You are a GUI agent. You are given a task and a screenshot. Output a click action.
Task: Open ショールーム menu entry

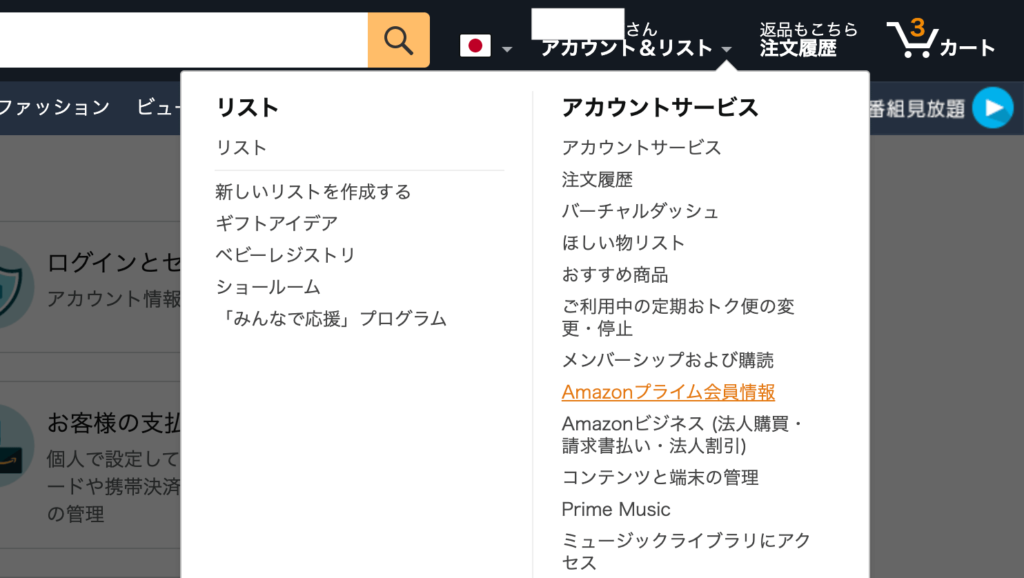tap(268, 287)
